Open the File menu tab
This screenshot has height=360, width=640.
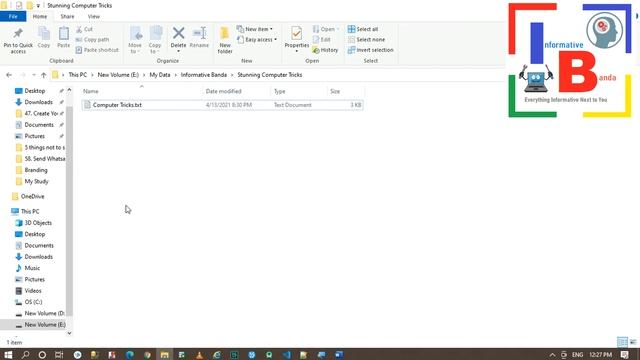pos(13,16)
